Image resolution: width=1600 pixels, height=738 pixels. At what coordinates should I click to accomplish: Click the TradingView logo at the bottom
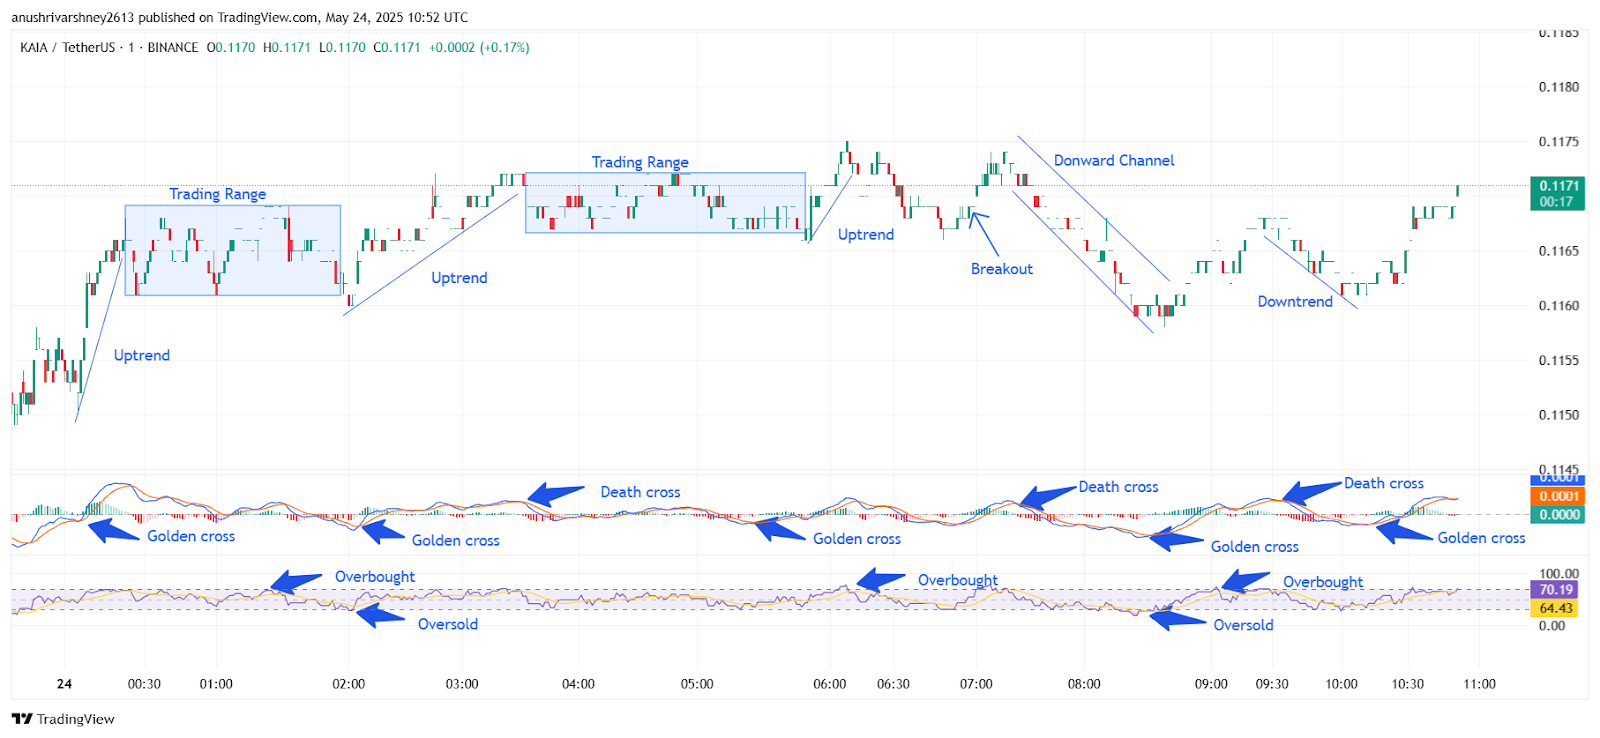click(x=63, y=719)
